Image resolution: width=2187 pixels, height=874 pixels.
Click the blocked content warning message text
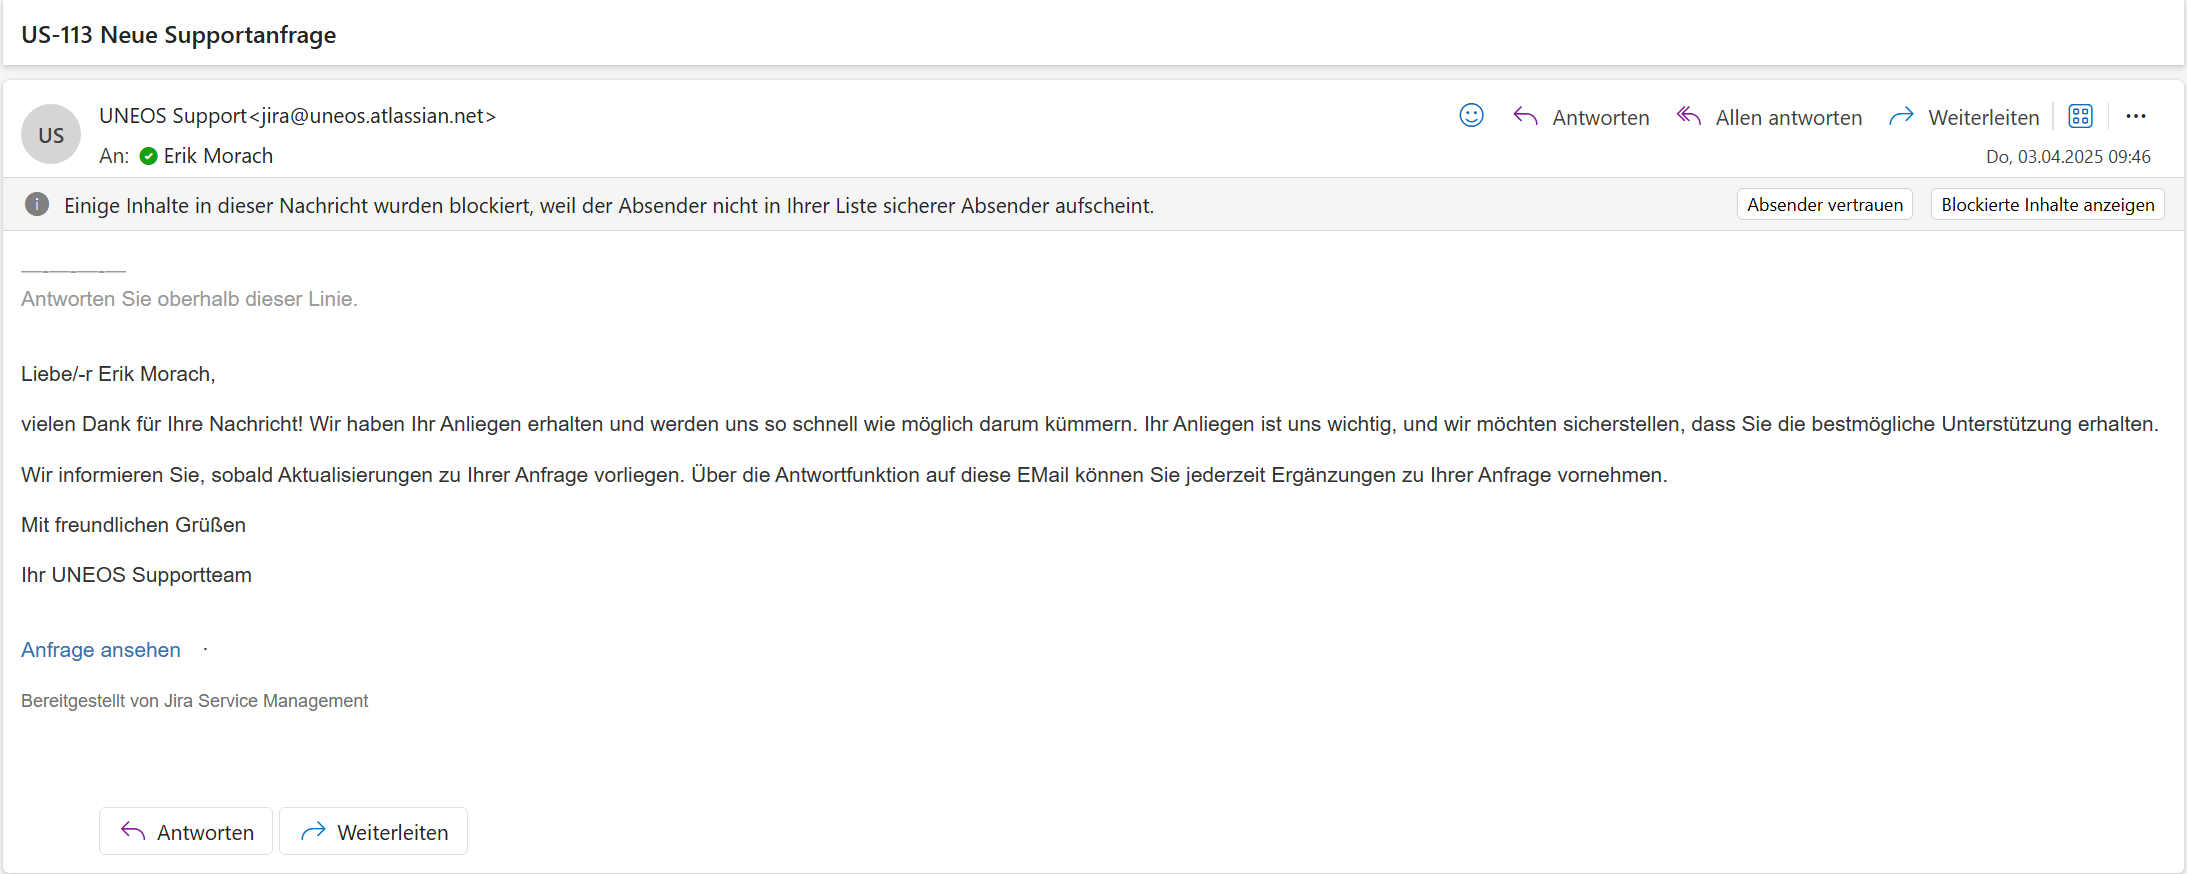pos(608,206)
